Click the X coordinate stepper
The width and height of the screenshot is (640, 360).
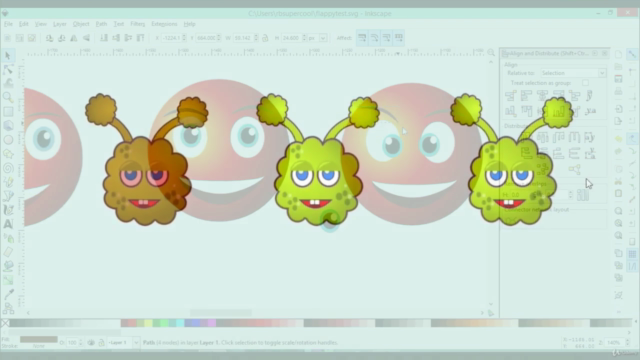(x=184, y=38)
